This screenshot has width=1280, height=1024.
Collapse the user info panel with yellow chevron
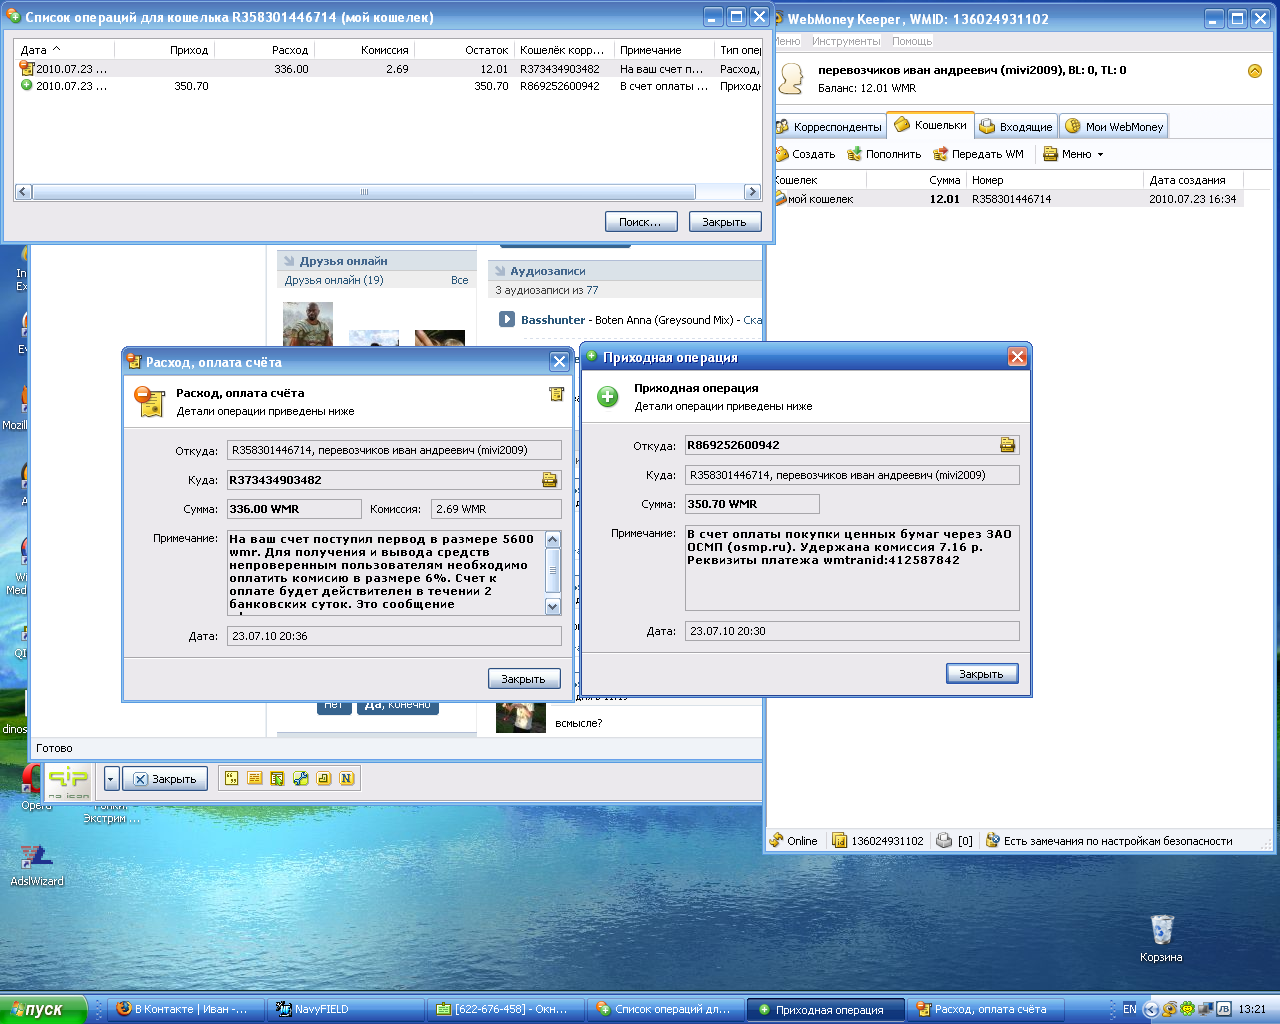click(1255, 71)
